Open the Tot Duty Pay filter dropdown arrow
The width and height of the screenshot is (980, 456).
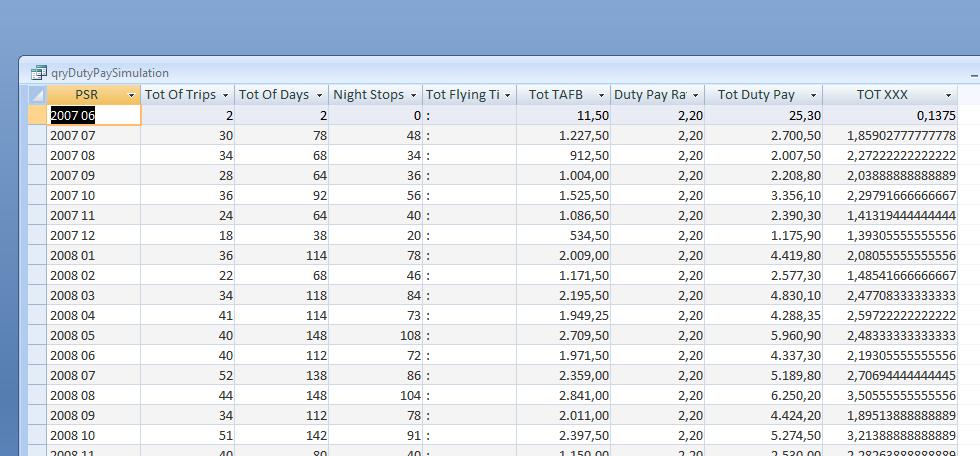[x=813, y=95]
